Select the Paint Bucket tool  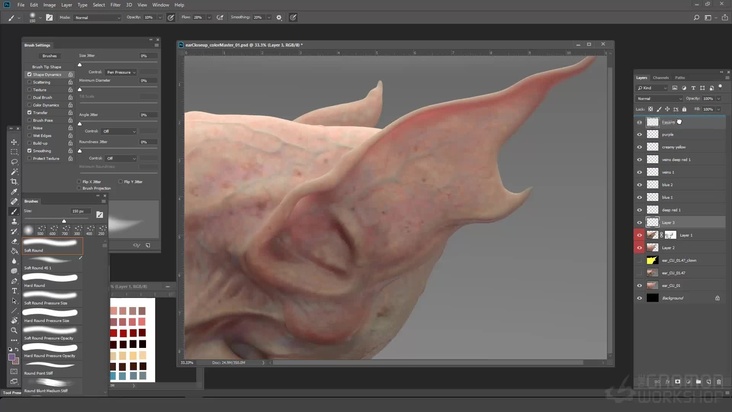14,251
